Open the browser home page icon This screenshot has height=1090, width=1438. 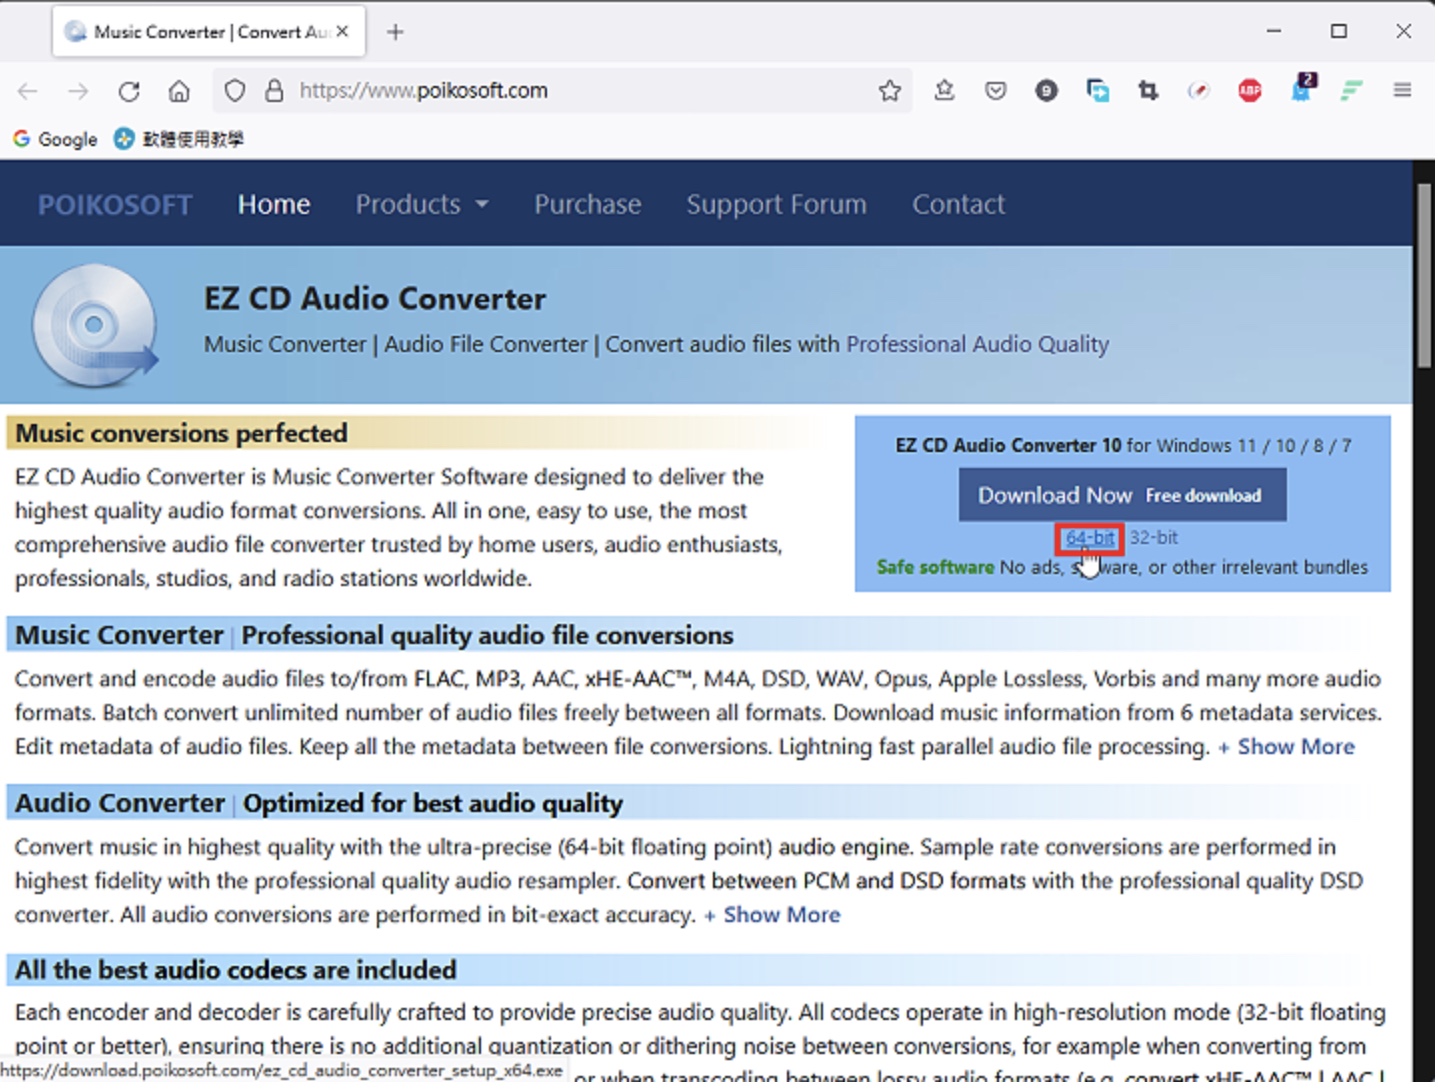pos(179,91)
